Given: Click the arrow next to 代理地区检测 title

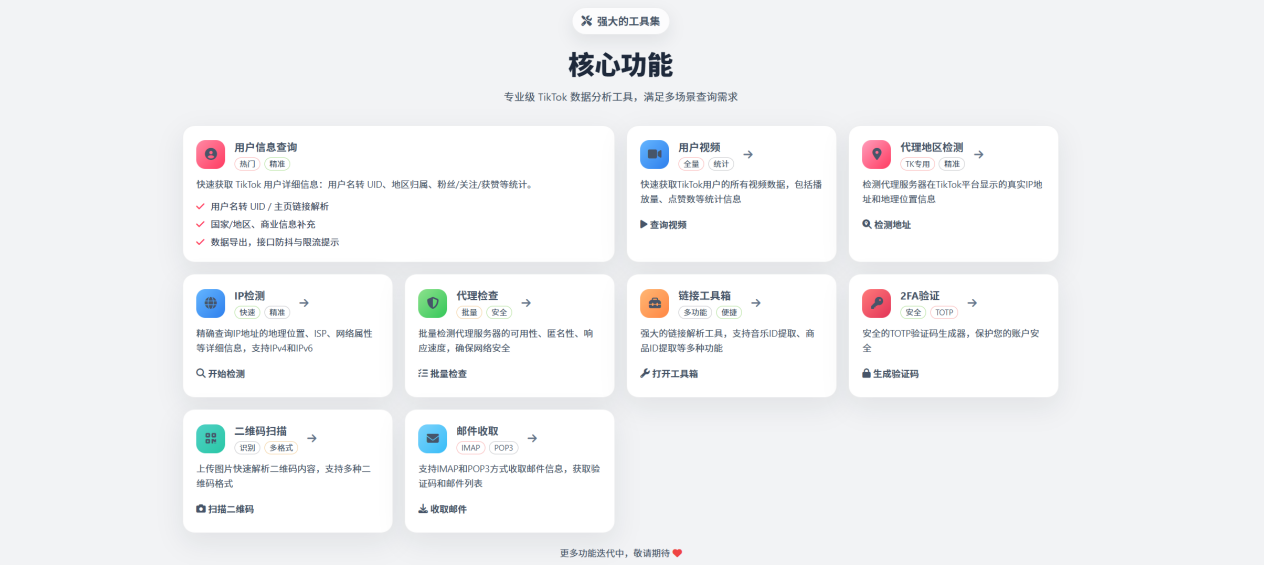Looking at the screenshot, I should point(979,154).
